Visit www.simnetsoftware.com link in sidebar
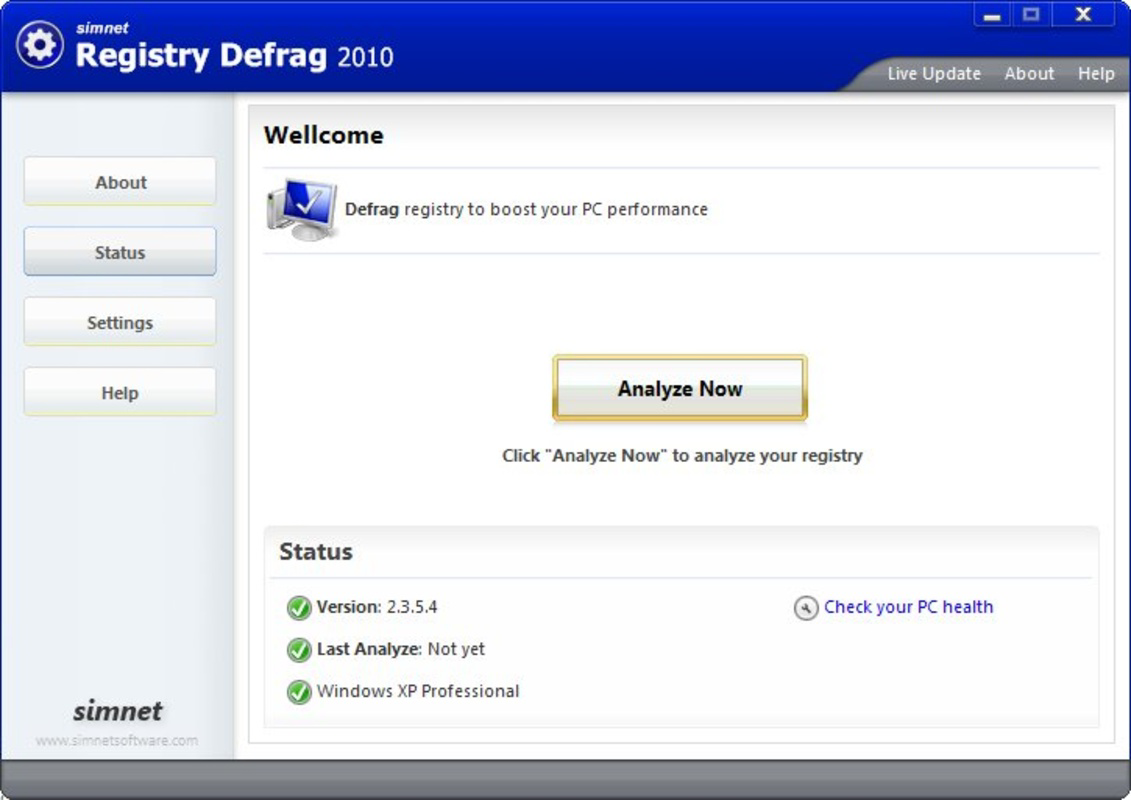The width and height of the screenshot is (1131, 800). click(x=117, y=740)
